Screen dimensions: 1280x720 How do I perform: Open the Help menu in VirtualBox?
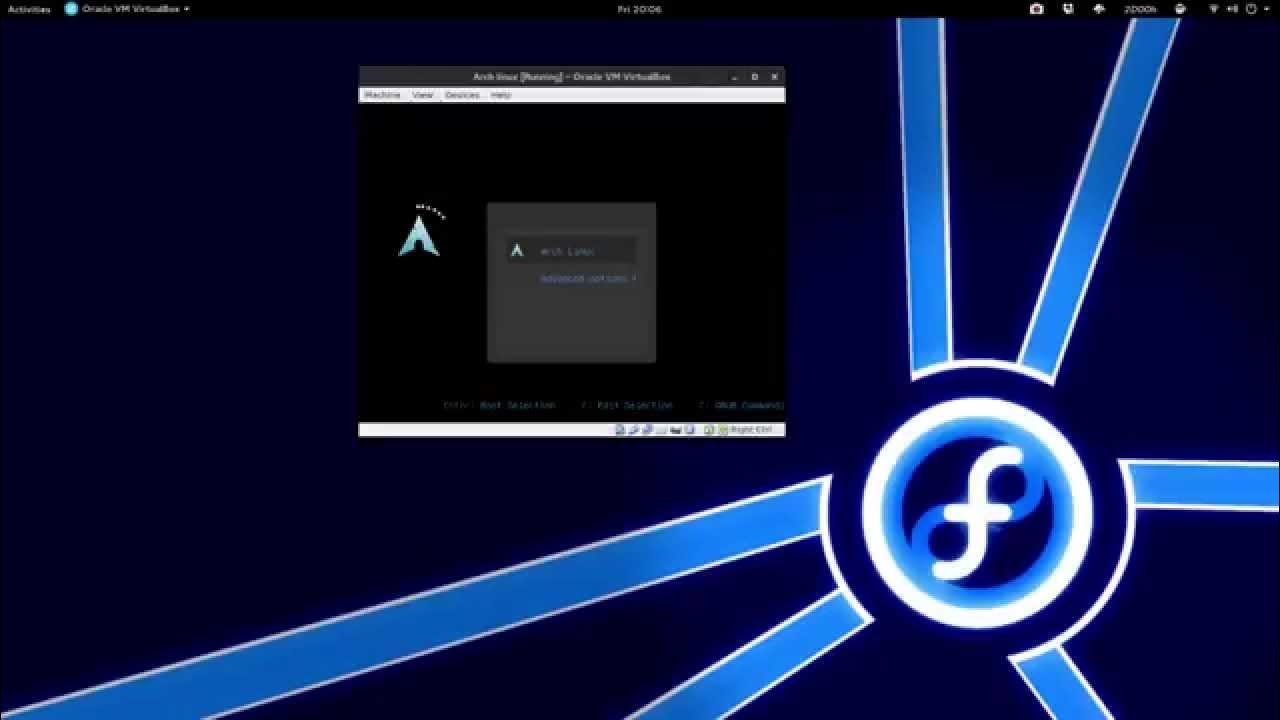click(x=501, y=95)
